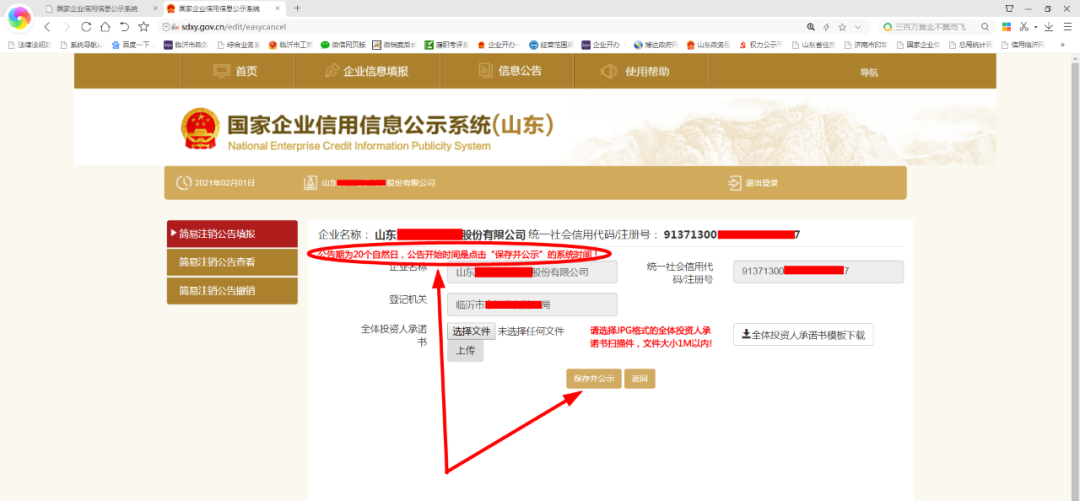This screenshot has width=1080, height=501.
Task: Click the 导航 item in the nav bar
Action: click(x=869, y=72)
